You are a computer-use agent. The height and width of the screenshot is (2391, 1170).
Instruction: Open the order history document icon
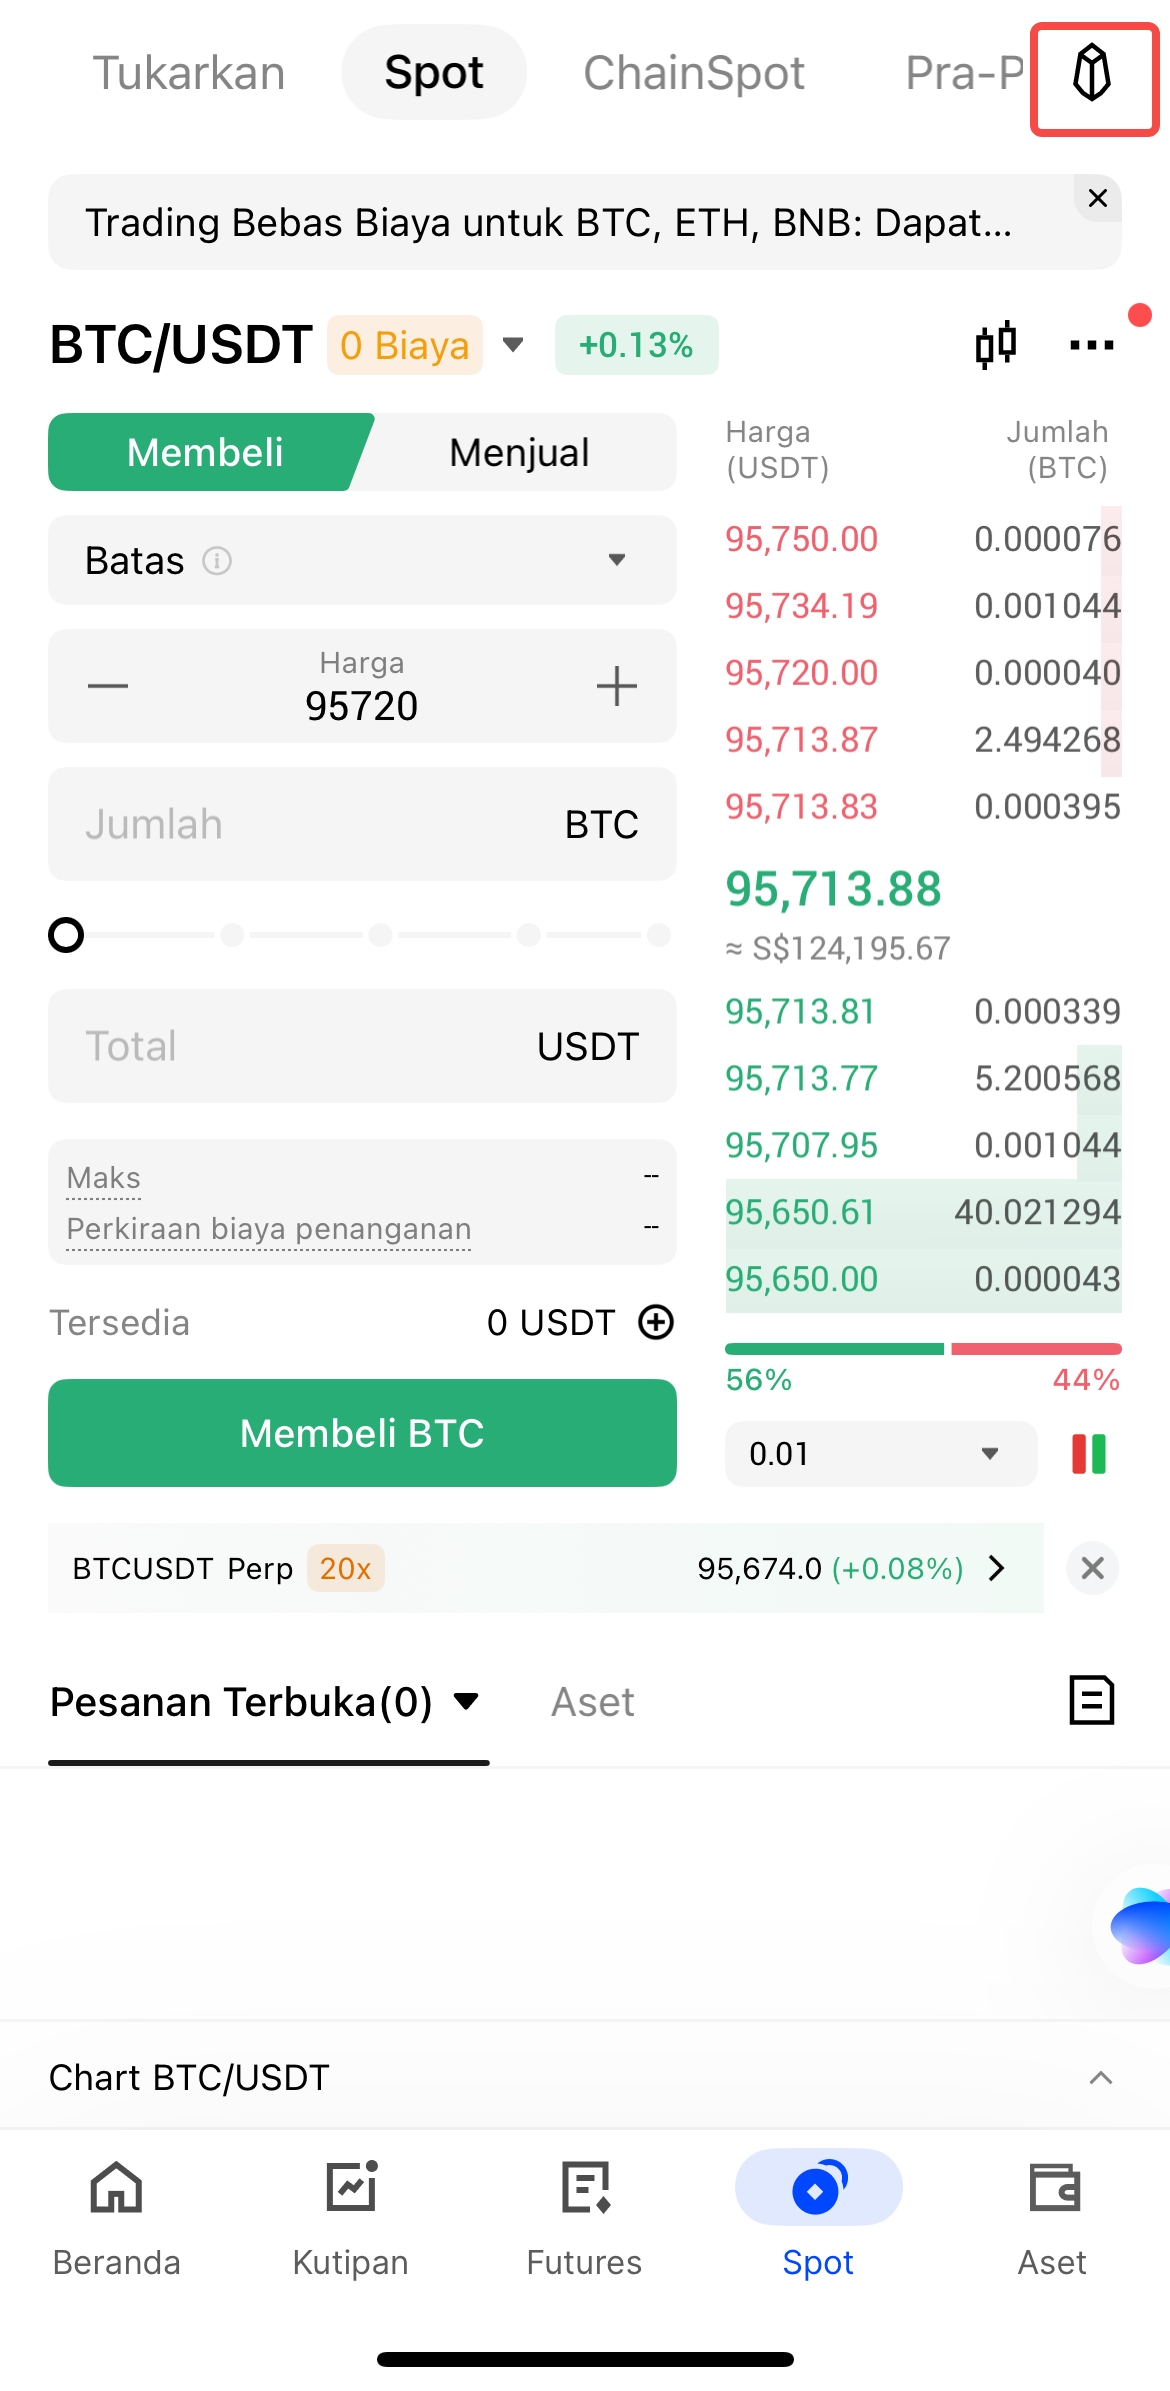point(1091,1700)
